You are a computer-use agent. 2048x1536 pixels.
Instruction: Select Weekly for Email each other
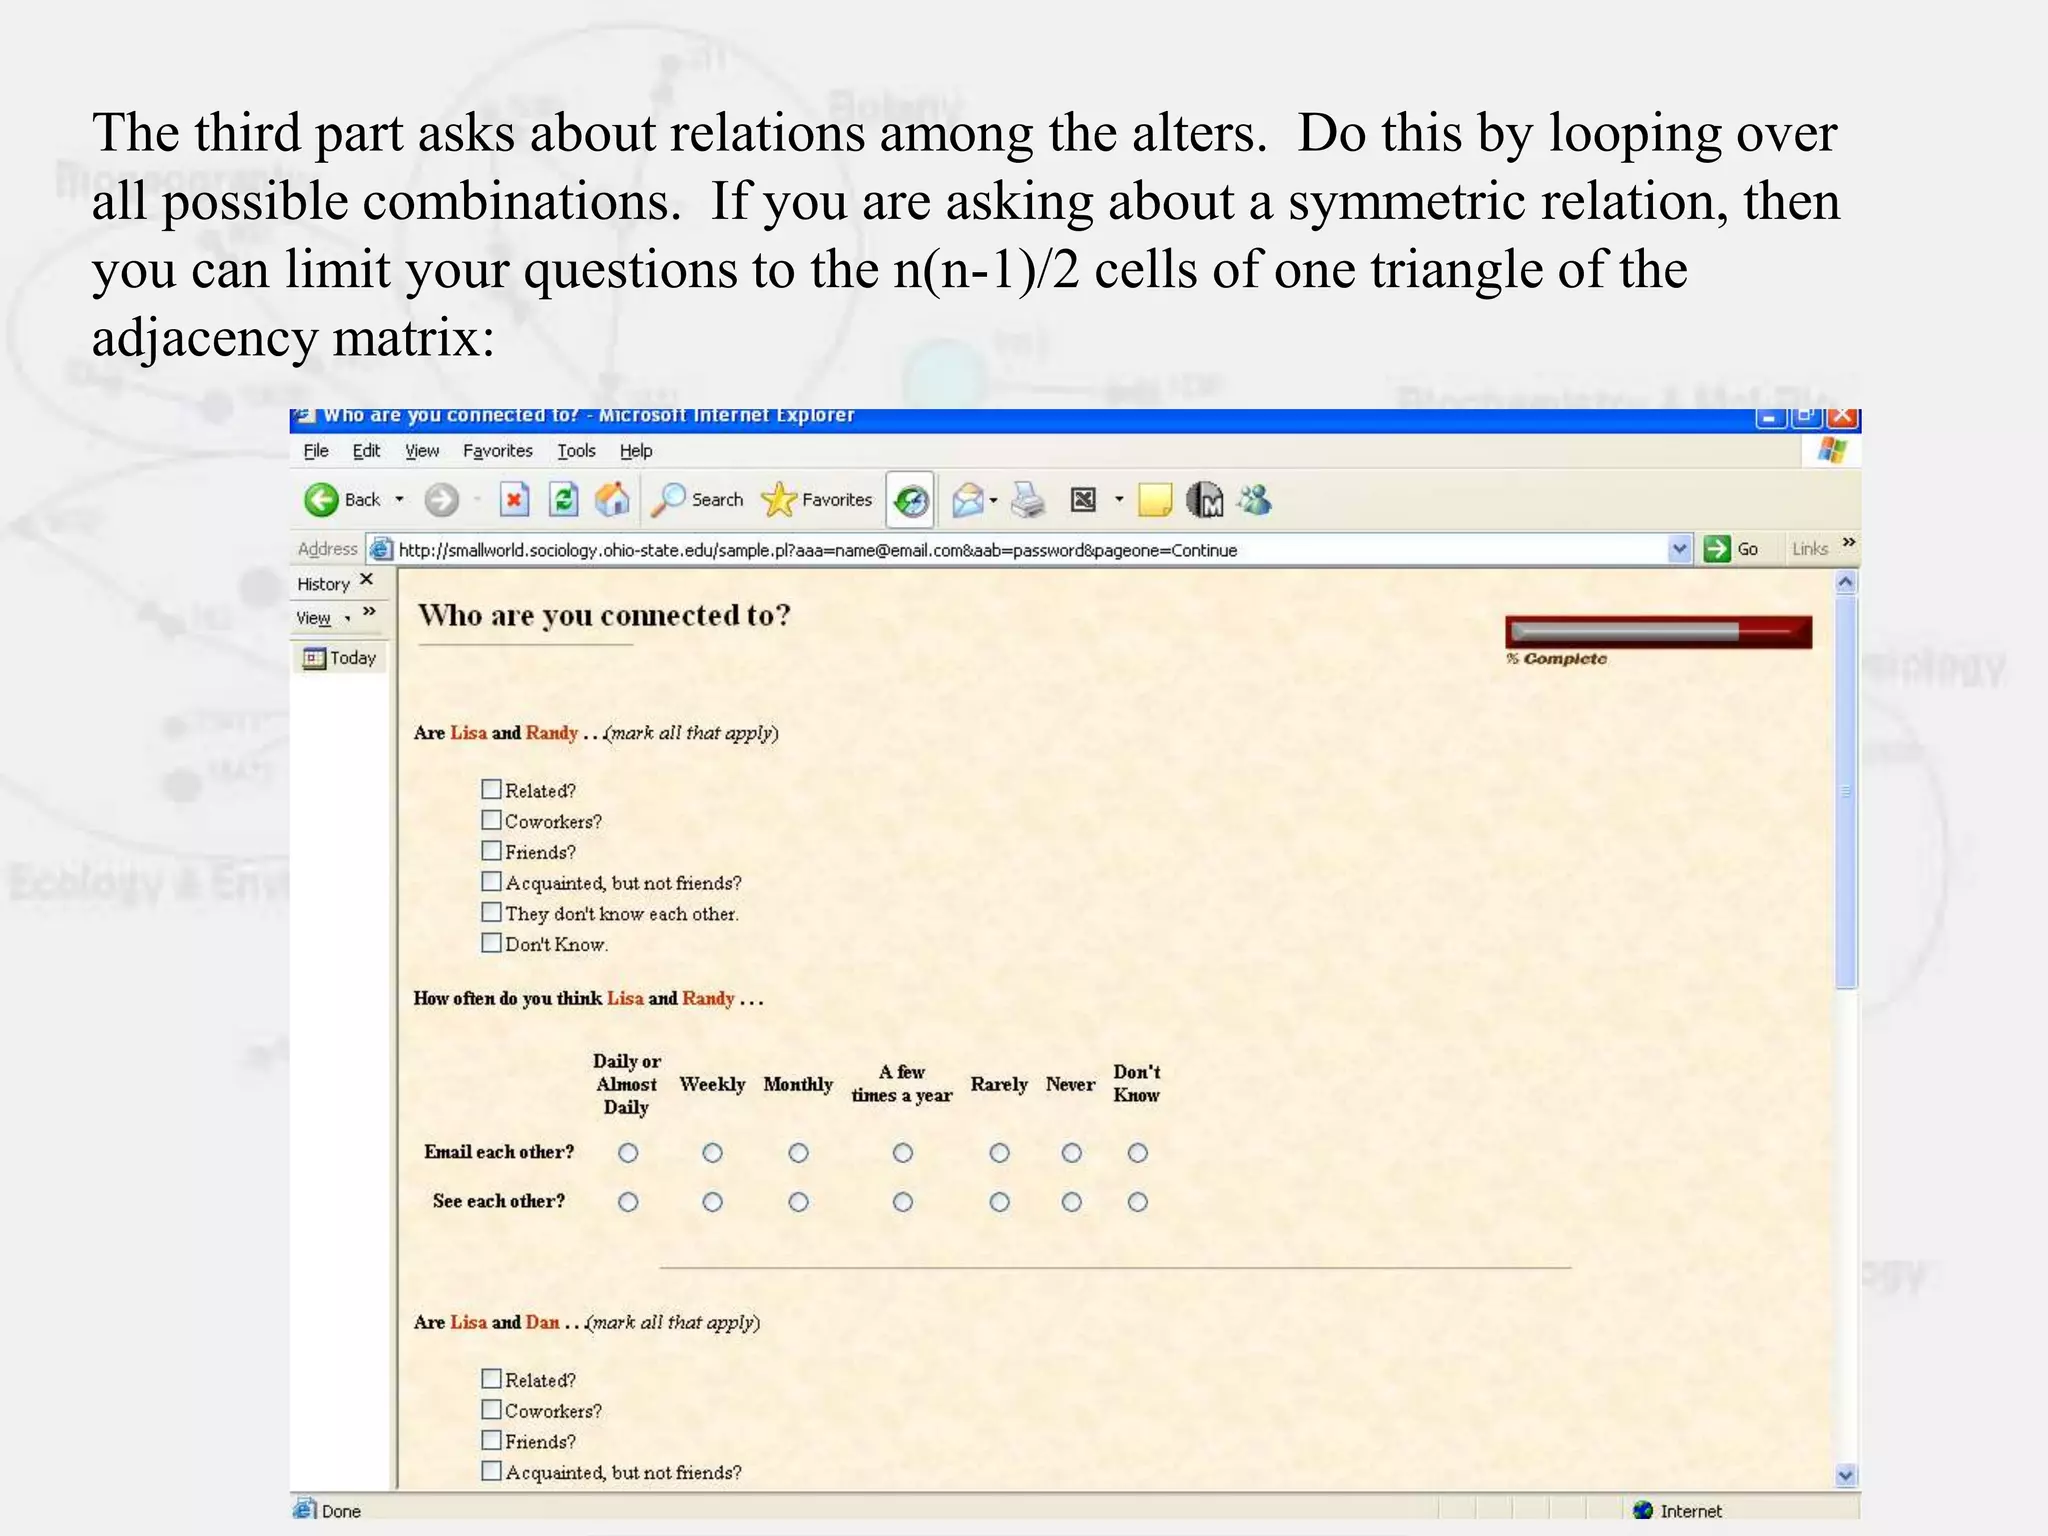[x=712, y=1153]
